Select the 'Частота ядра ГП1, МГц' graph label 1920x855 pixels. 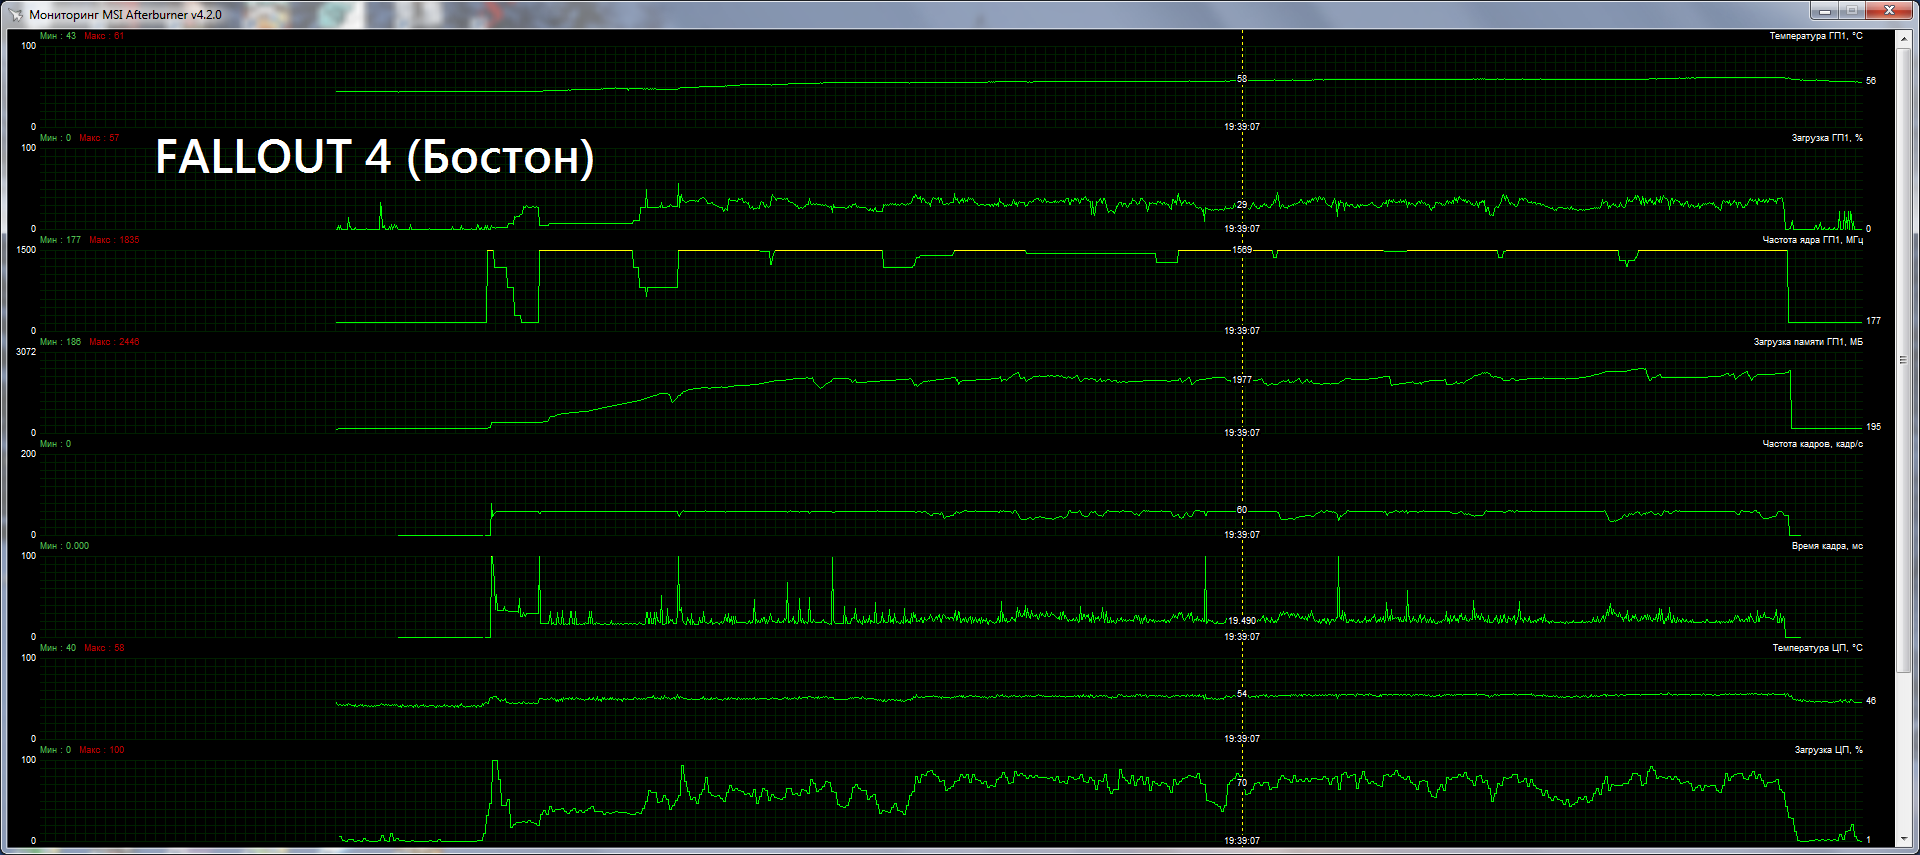[1812, 240]
